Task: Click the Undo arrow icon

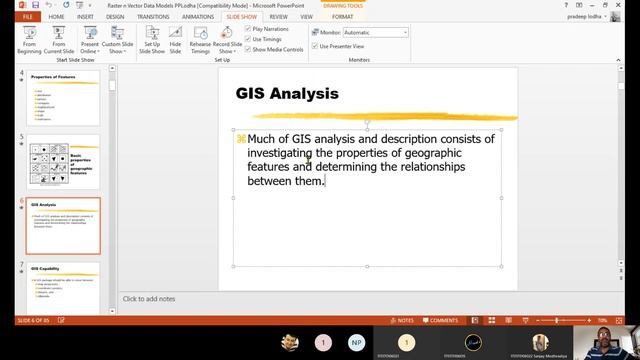Action: click(49, 5)
